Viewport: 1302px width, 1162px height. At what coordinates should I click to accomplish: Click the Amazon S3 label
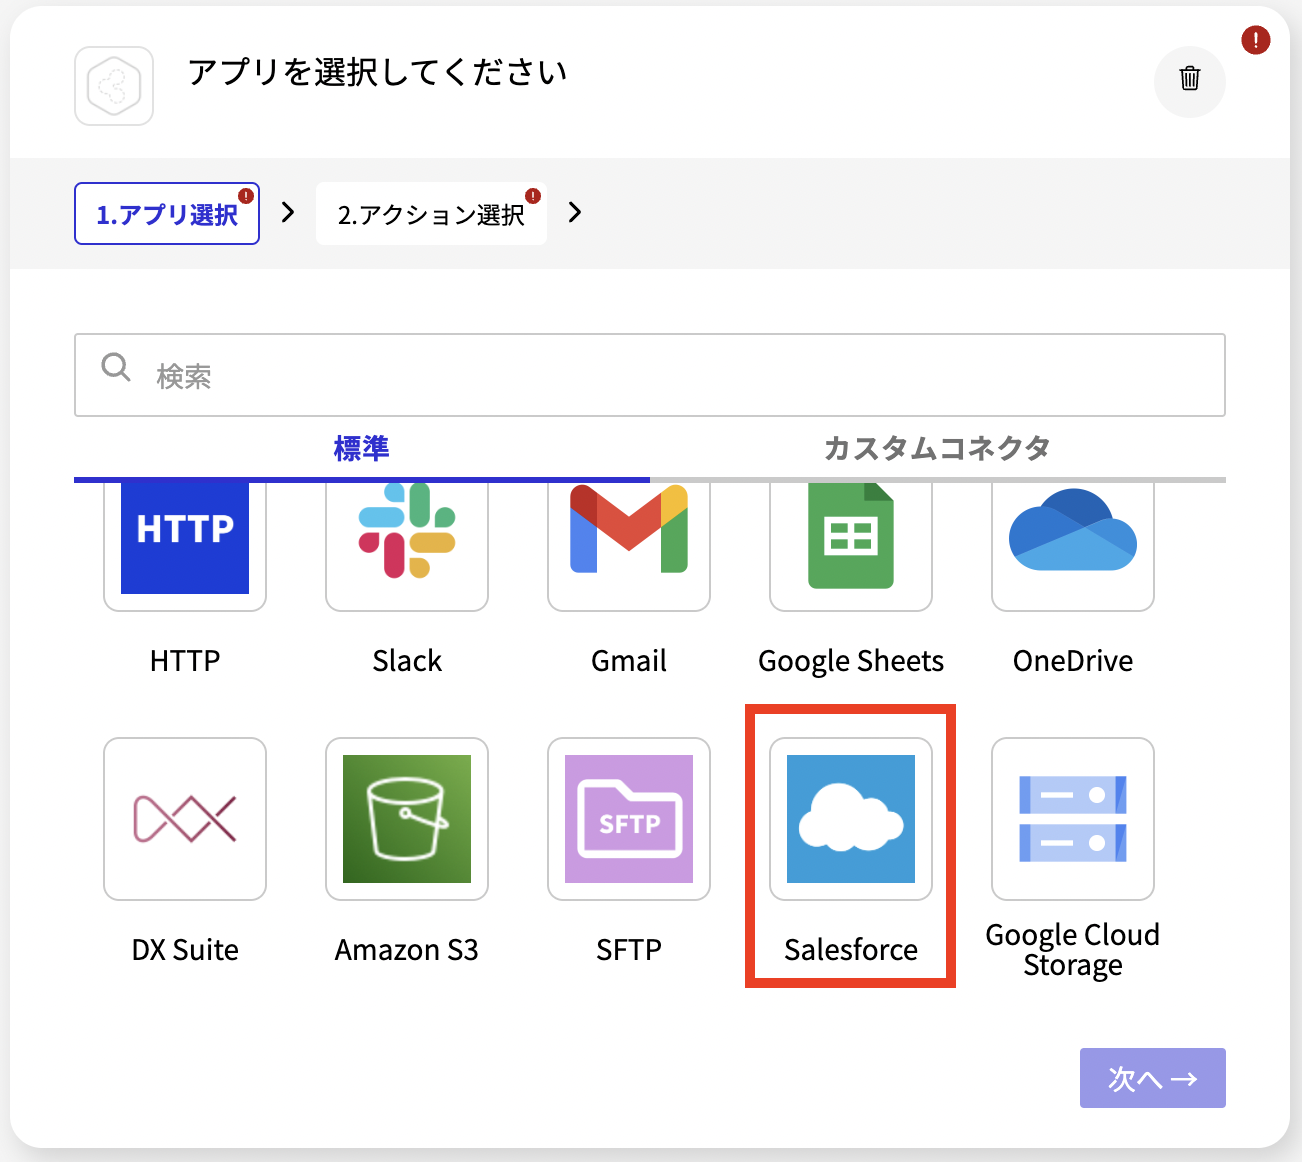pyautogui.click(x=407, y=950)
